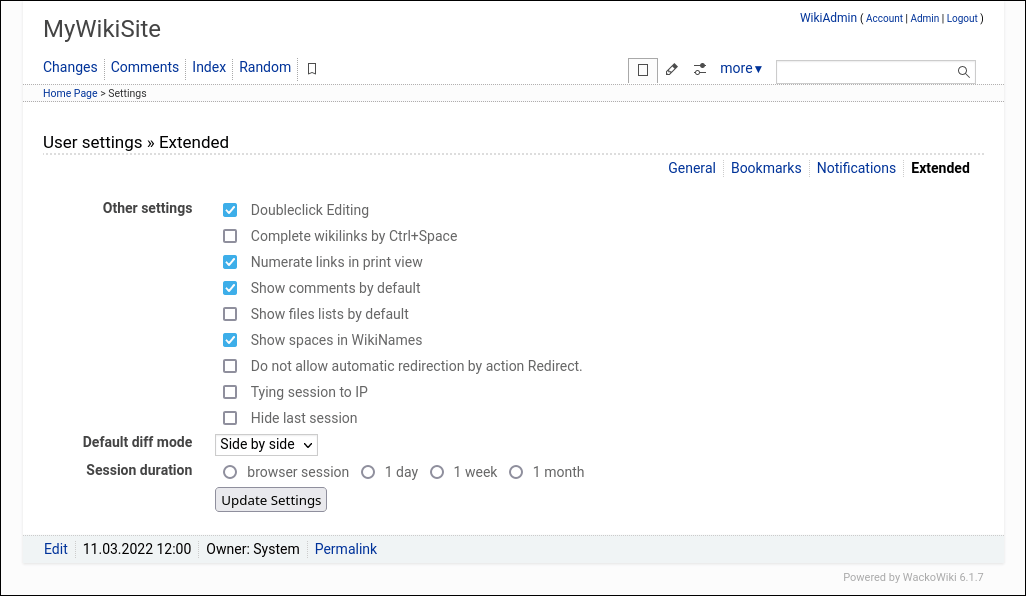Open the Default diff mode dropdown
Viewport: 1026px width, 596px height.
point(266,444)
